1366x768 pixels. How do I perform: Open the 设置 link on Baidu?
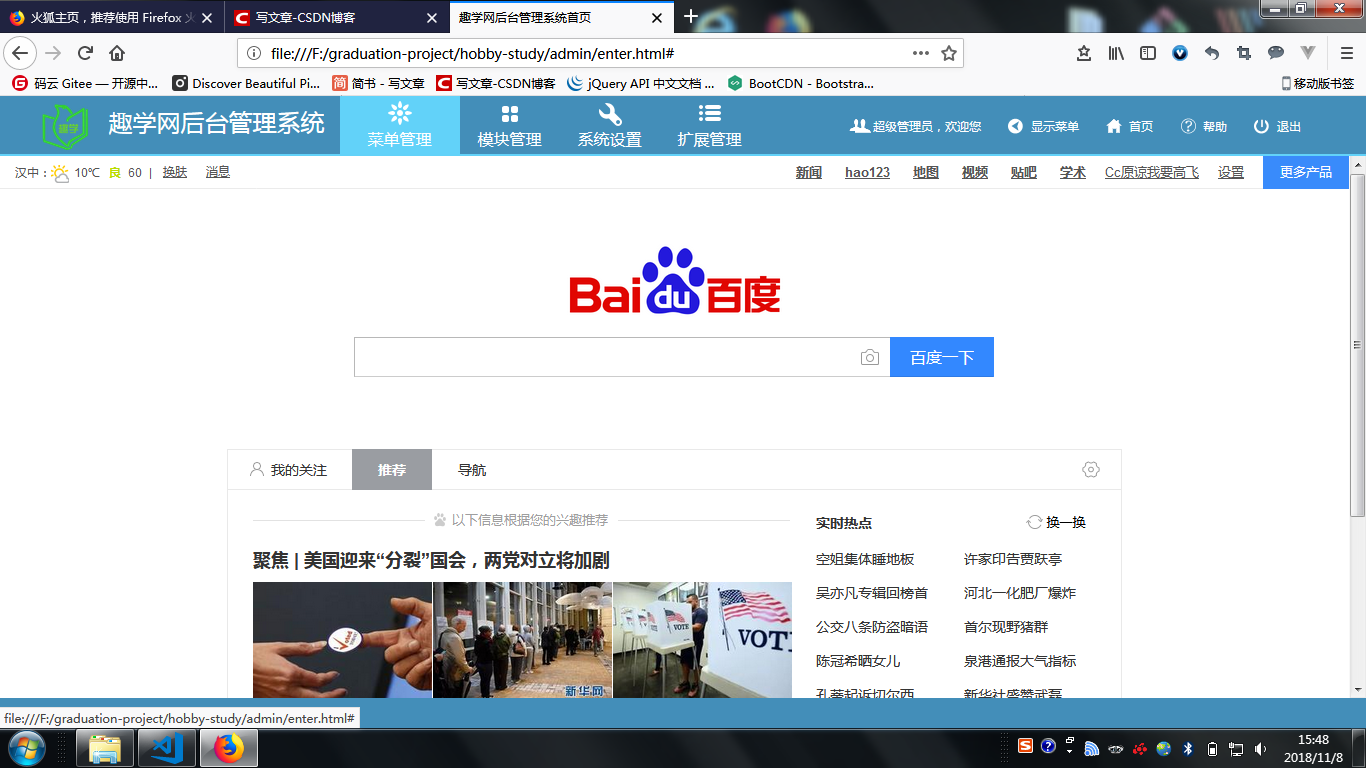[x=1231, y=172]
